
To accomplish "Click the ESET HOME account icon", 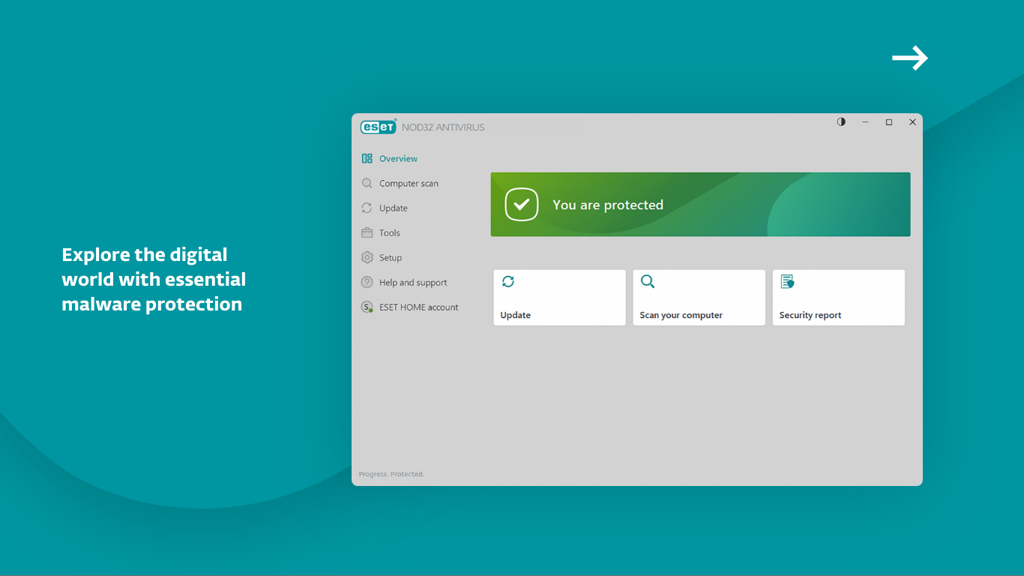I will point(367,307).
